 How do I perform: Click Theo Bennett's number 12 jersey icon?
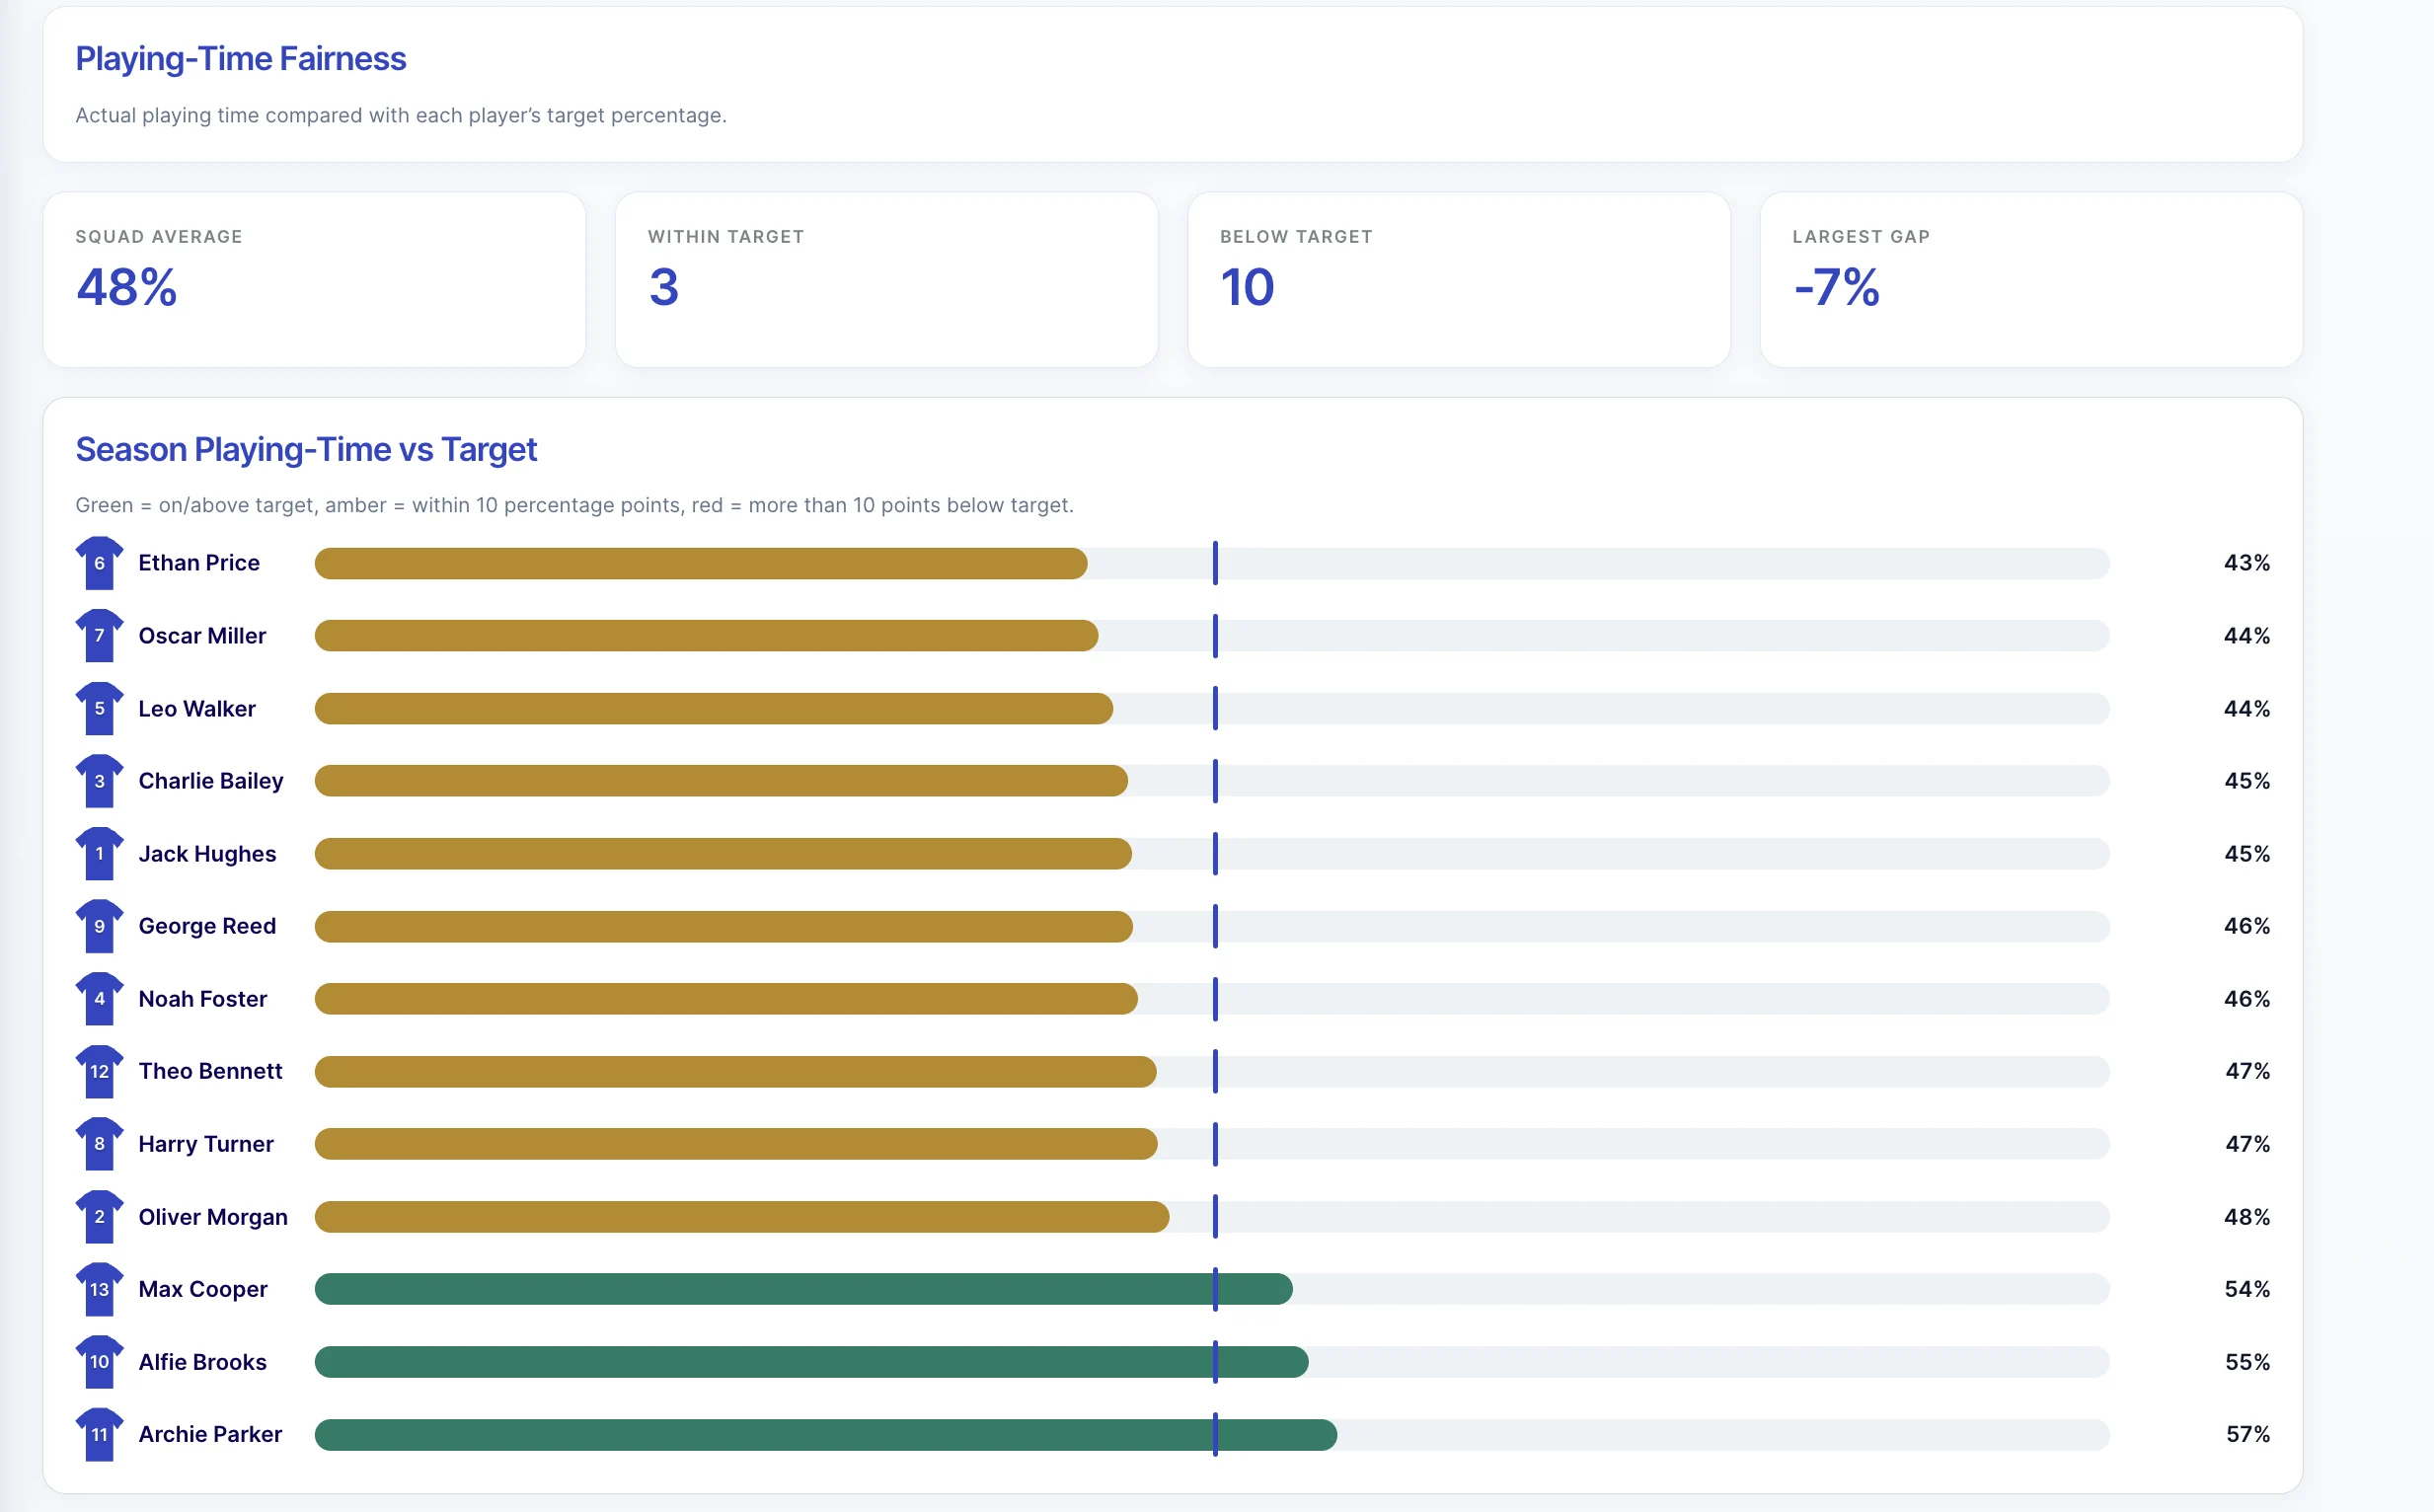click(99, 1072)
